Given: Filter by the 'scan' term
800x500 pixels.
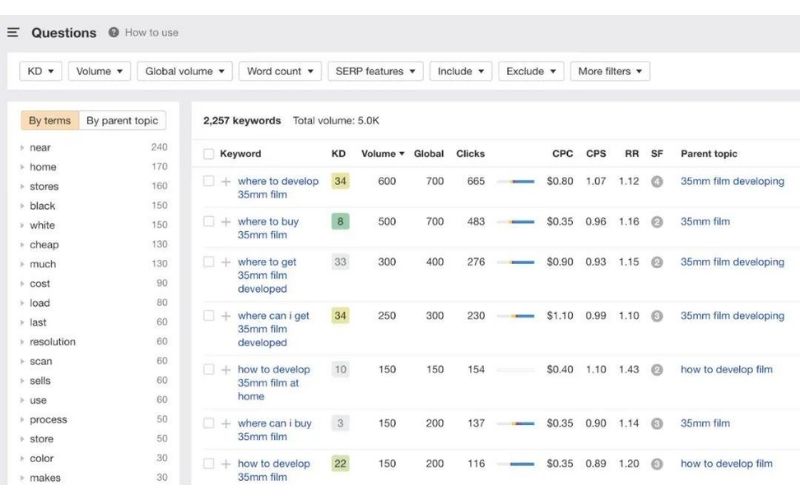Looking at the screenshot, I should pyautogui.click(x=41, y=361).
